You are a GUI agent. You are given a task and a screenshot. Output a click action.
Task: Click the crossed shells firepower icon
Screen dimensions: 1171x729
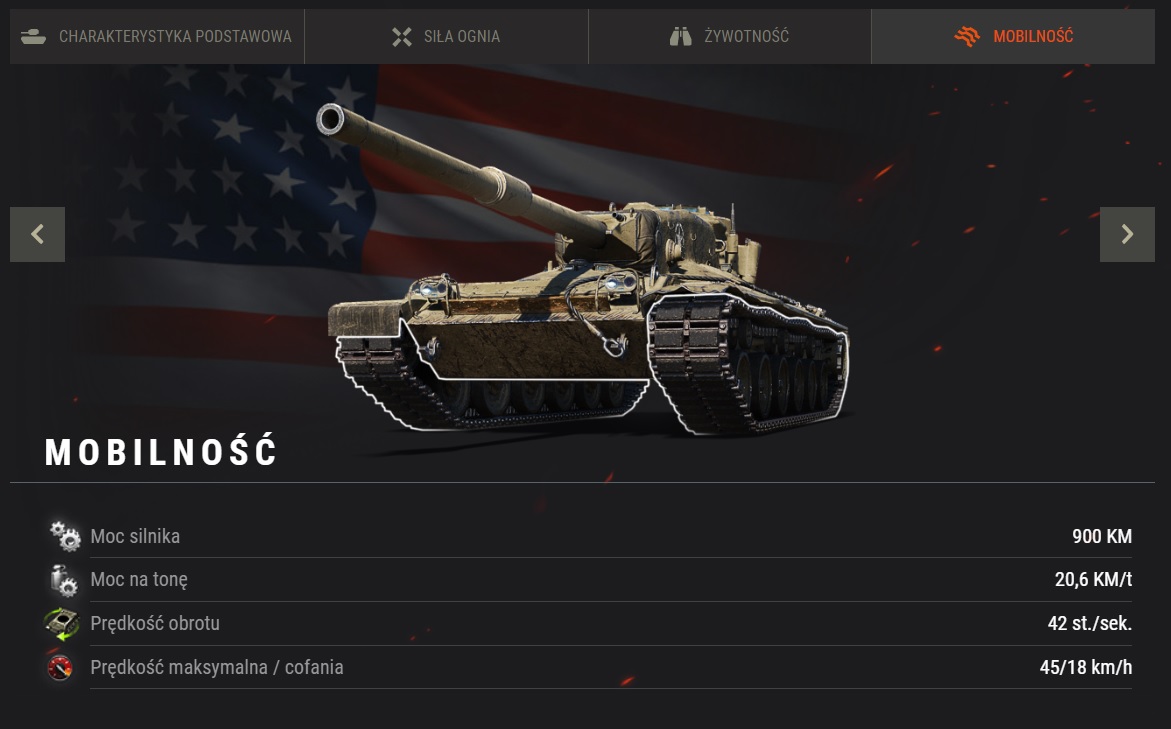402,37
